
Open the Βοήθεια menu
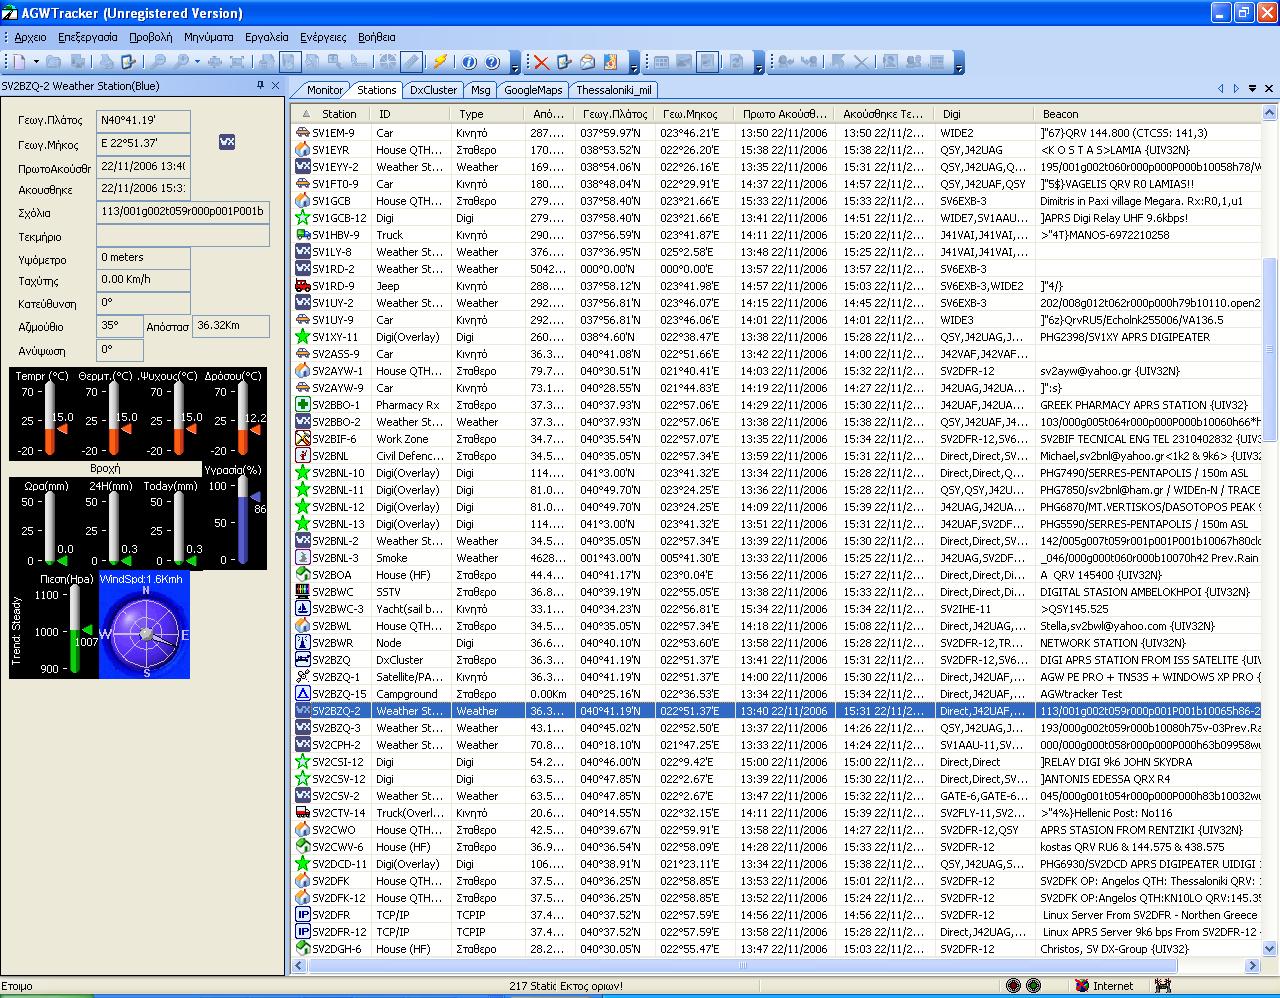tap(377, 37)
